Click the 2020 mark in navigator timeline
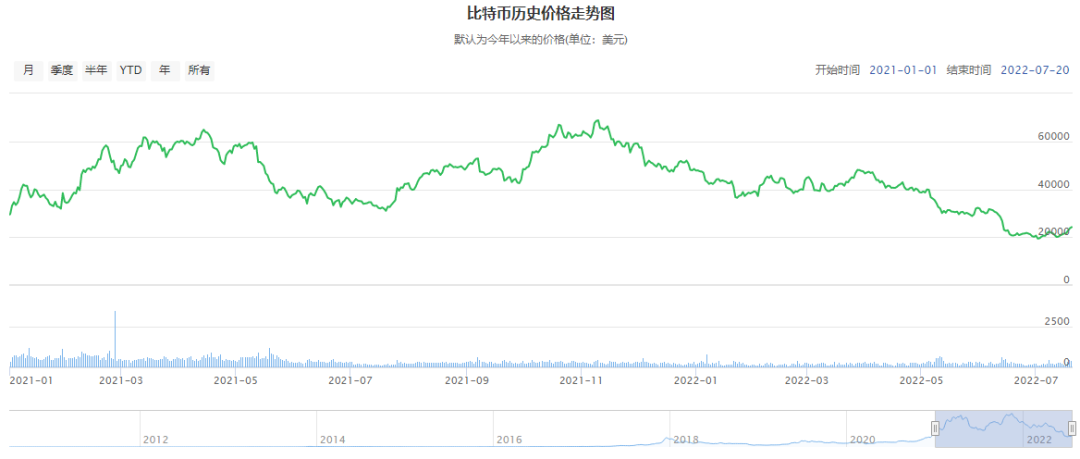1080x459 pixels. point(862,439)
